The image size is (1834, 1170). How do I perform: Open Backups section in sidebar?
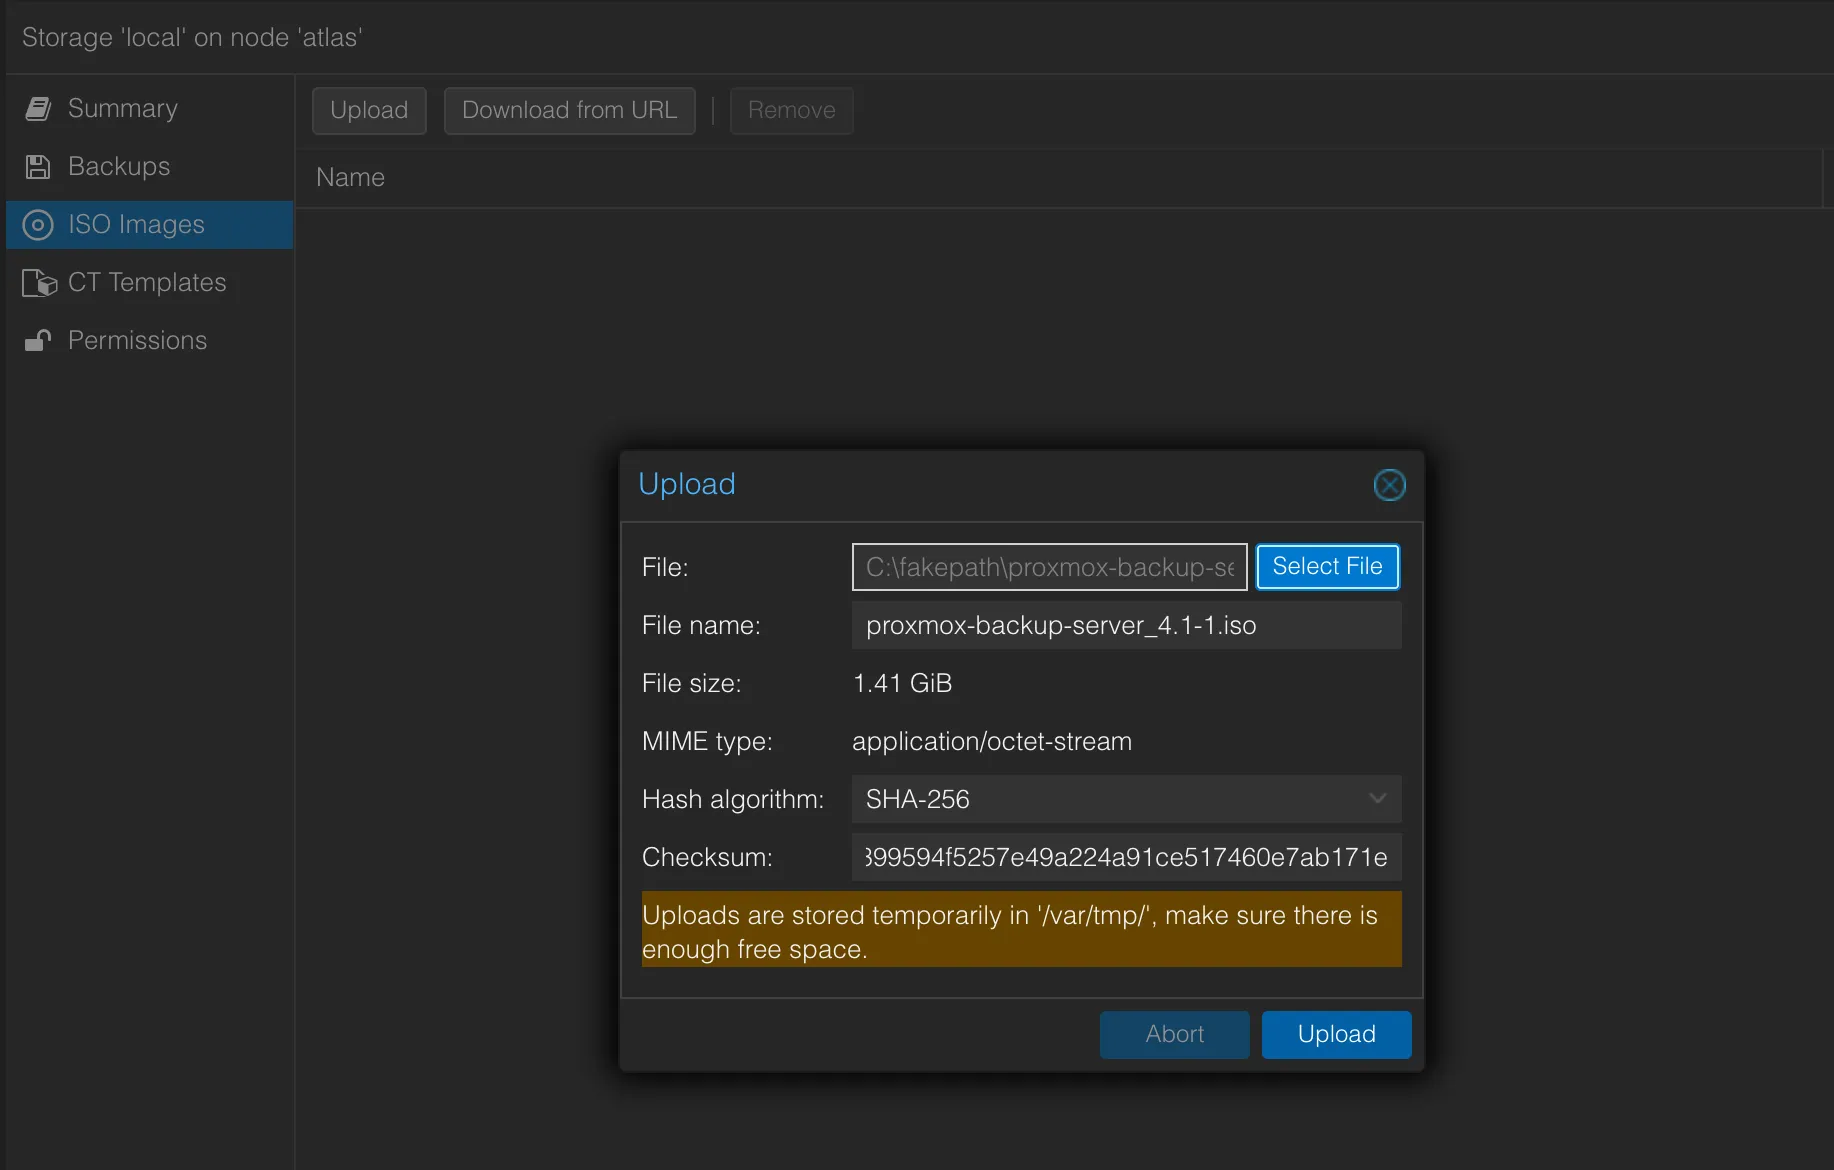[x=150, y=166]
